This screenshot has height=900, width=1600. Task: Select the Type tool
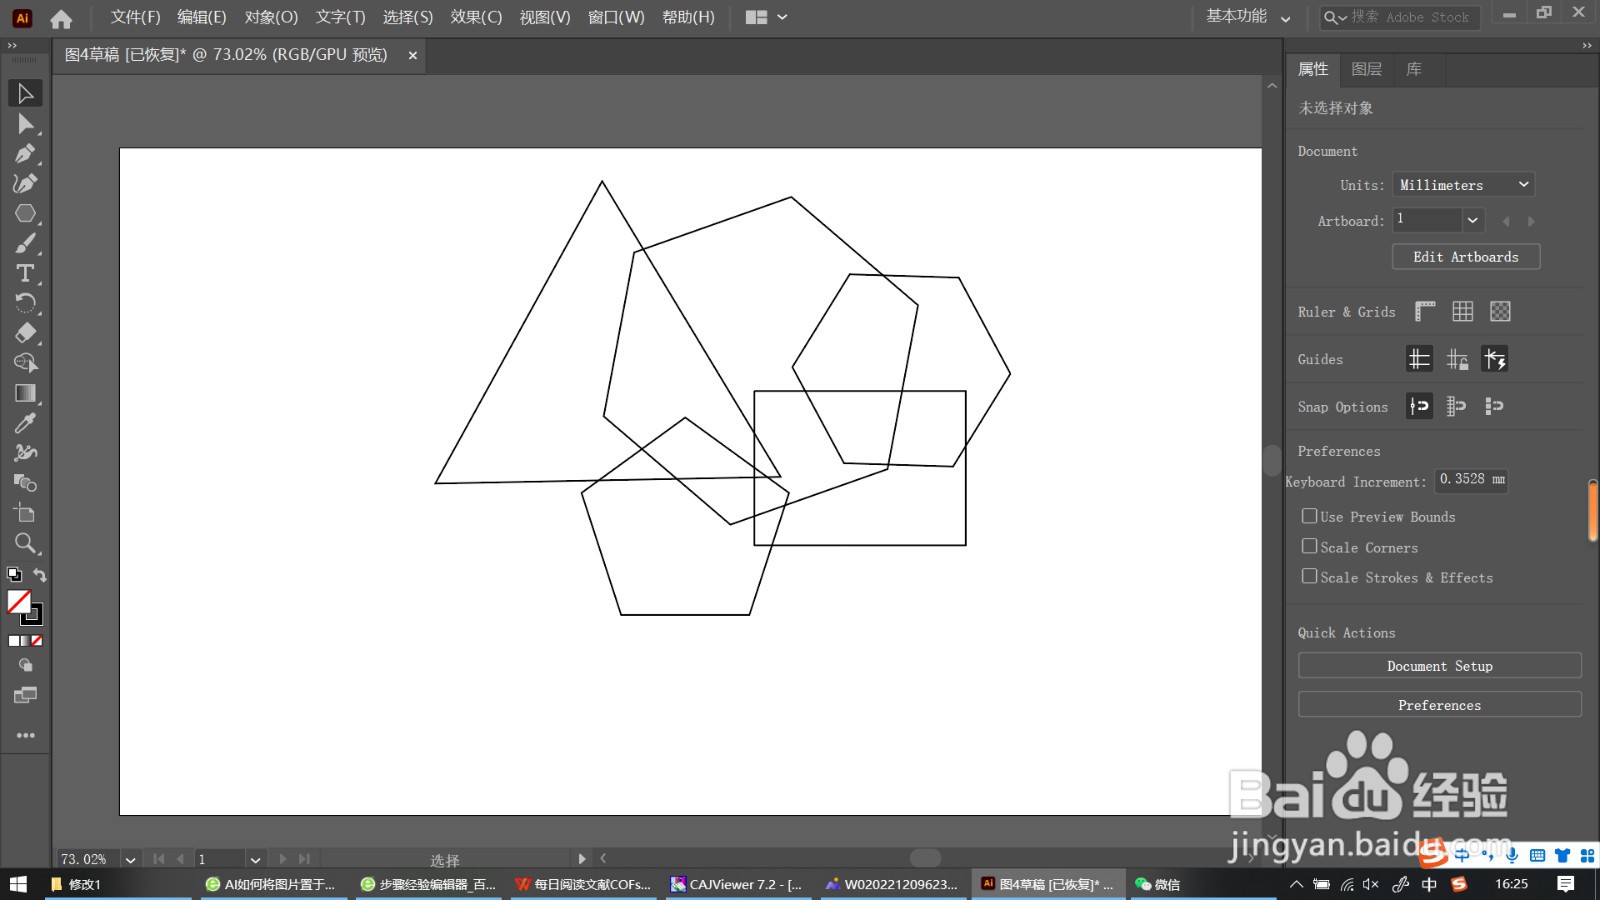coord(25,274)
